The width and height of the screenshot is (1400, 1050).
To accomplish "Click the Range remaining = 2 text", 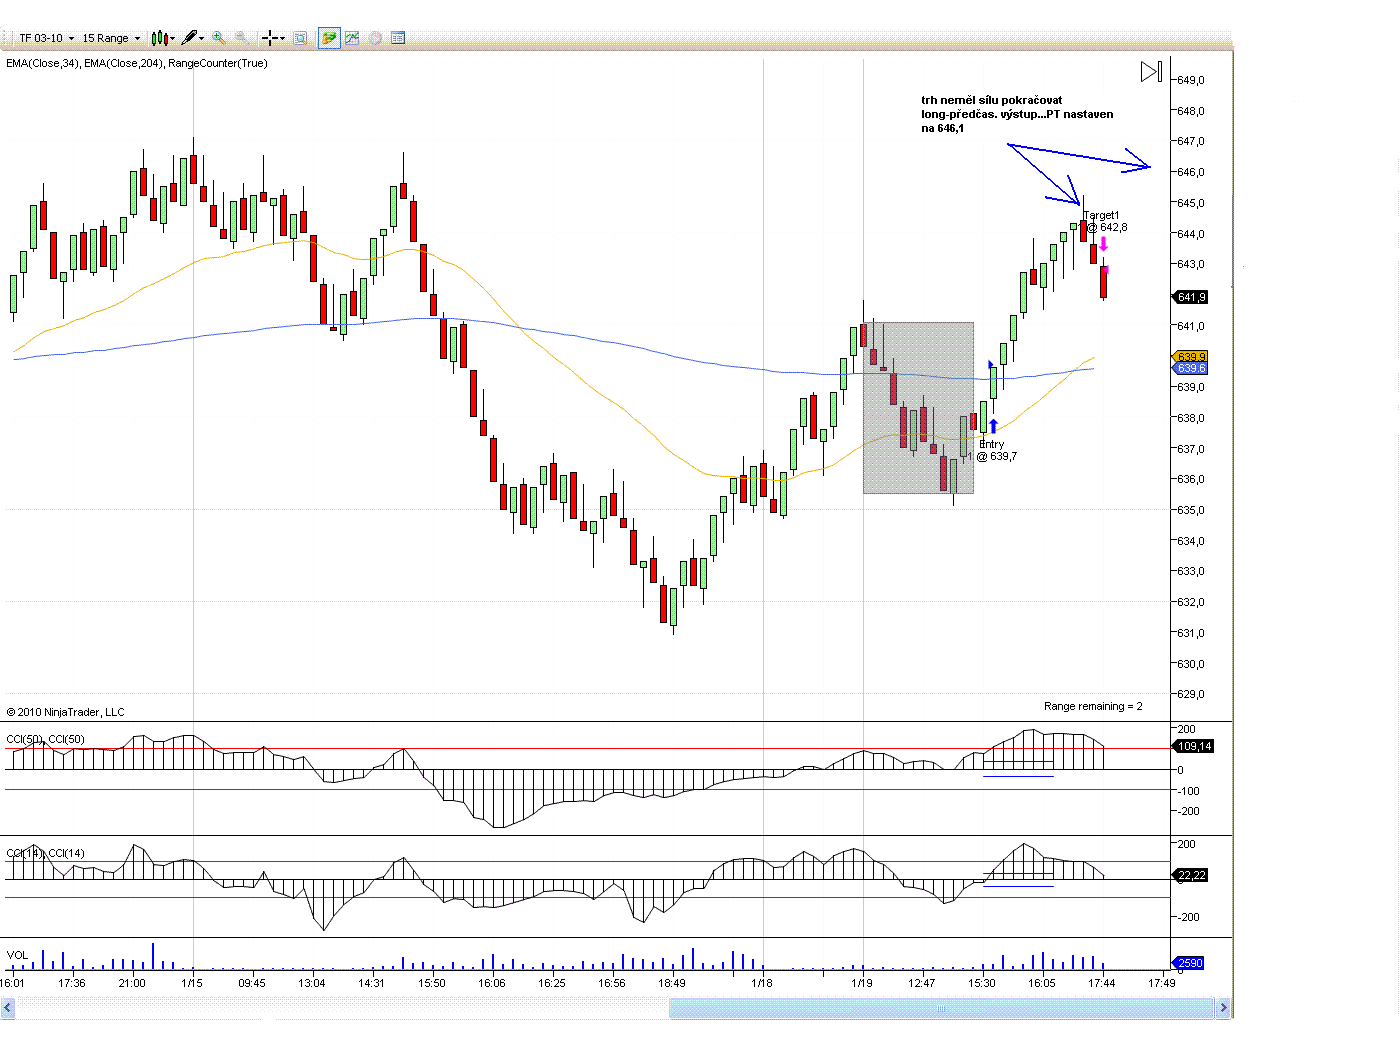I will (1093, 706).
